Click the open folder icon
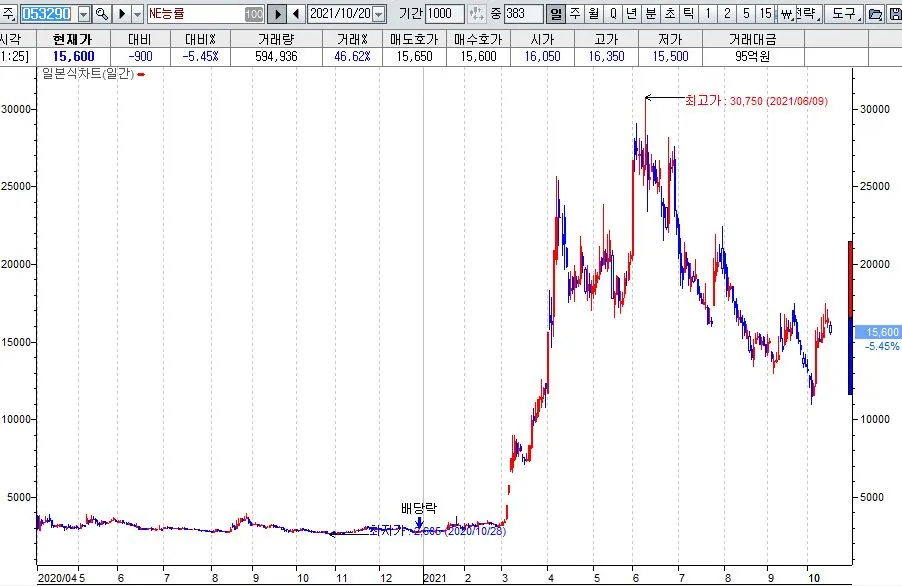Screen dimensions: 902x586 [x=875, y=14]
